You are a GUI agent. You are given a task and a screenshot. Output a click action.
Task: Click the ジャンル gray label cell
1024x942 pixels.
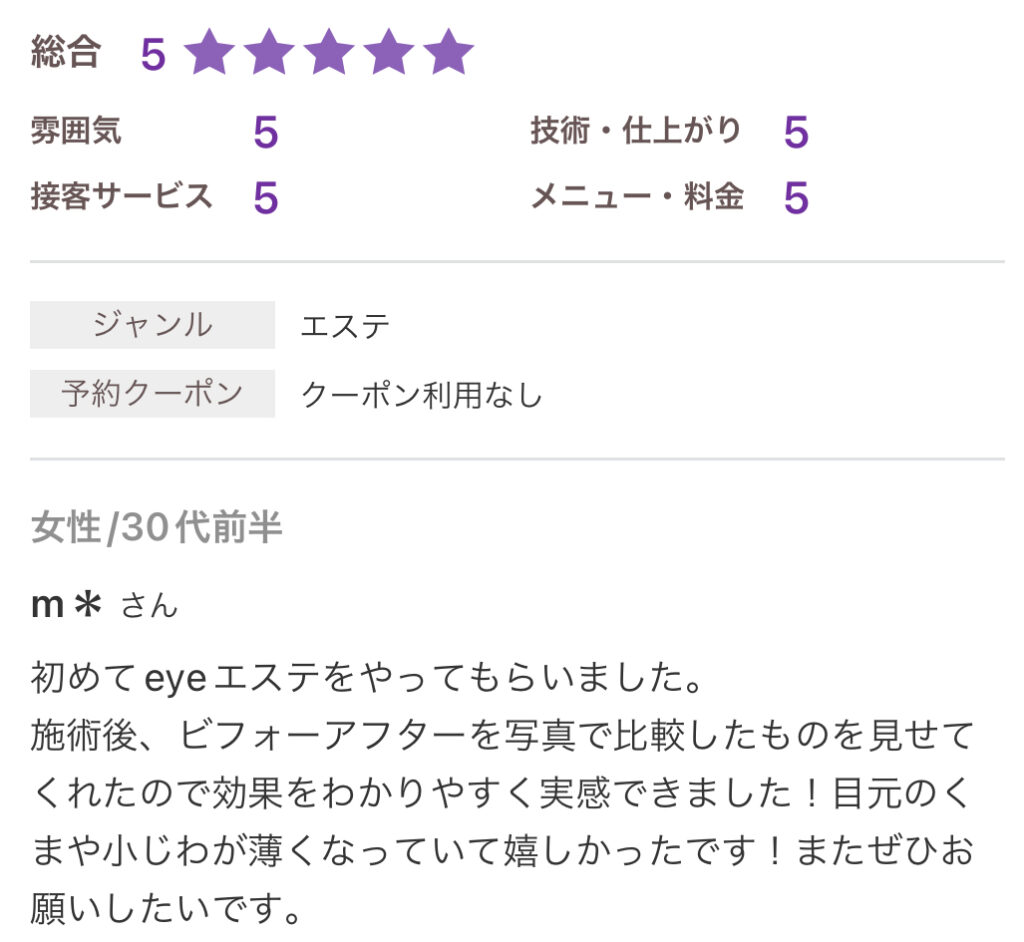pos(152,325)
